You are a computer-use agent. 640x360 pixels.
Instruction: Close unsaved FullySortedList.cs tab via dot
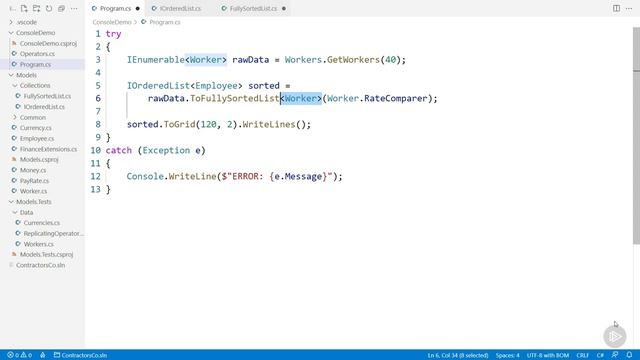pos(284,8)
